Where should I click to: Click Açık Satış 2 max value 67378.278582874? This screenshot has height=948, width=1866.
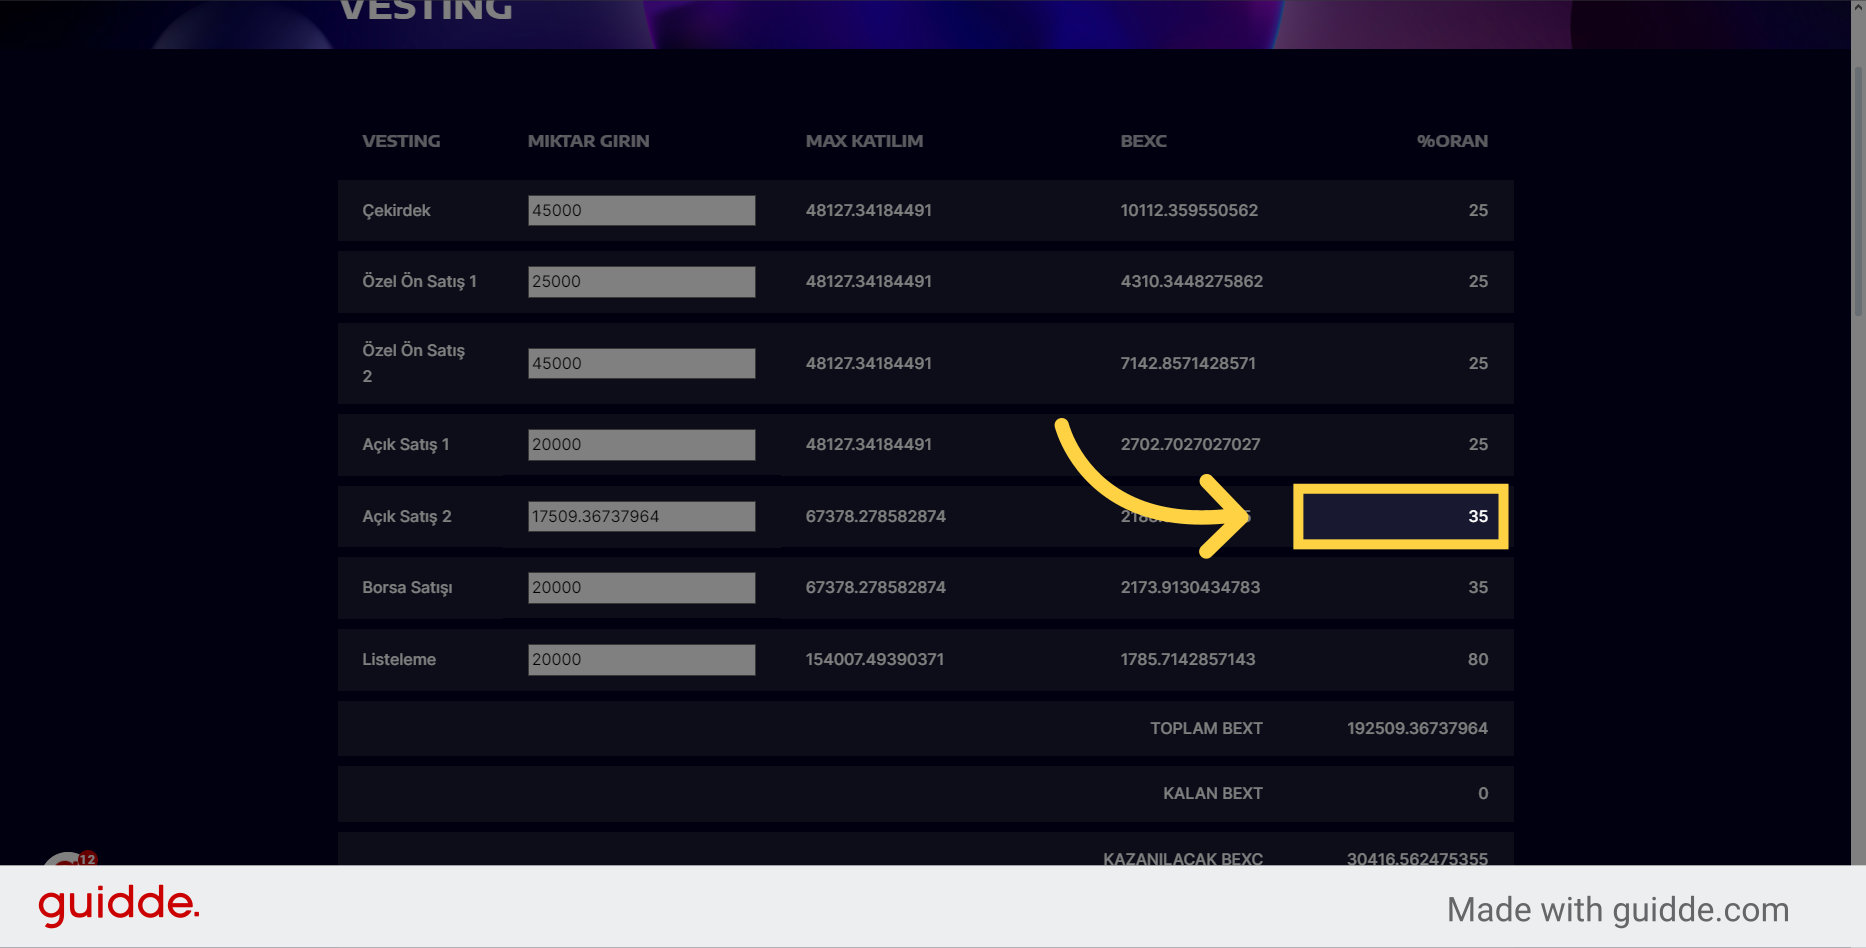876,516
